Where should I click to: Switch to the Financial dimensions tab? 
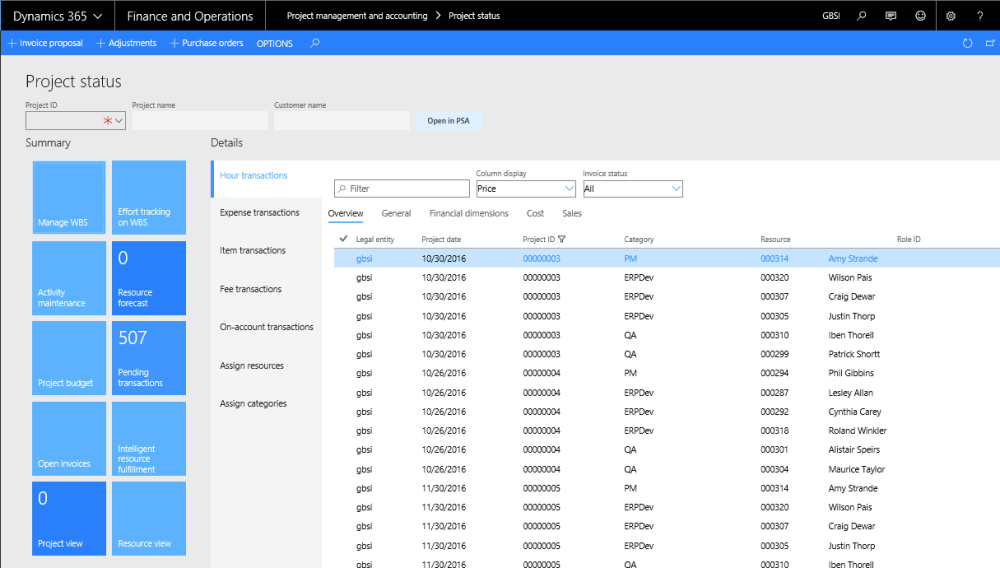[468, 213]
